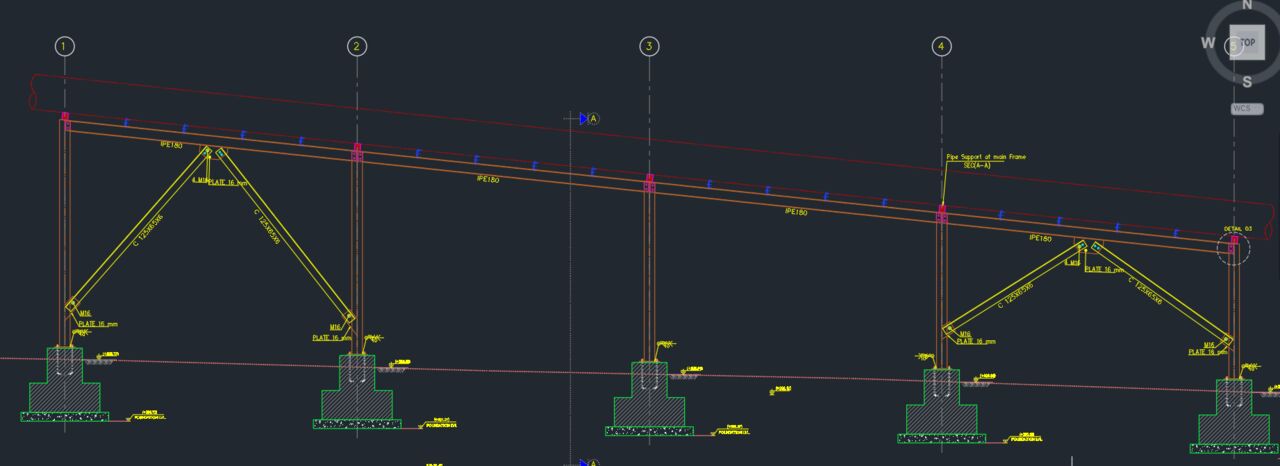
Task: Select the 'SEC(A-A)' annotation text
Action: [977, 165]
